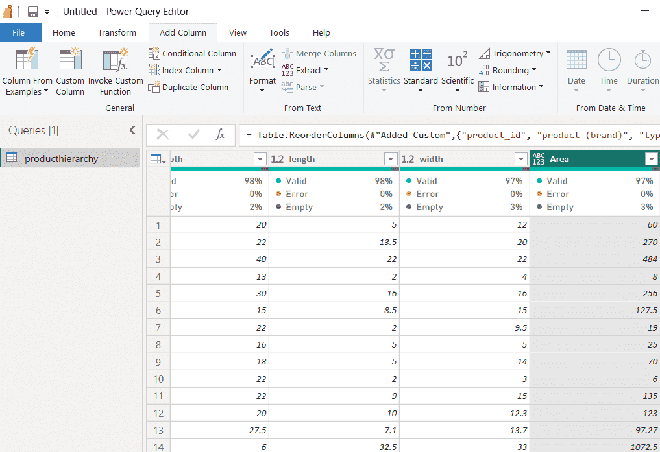660x452 pixels.
Task: Switch to the Home tab
Action: 64,33
